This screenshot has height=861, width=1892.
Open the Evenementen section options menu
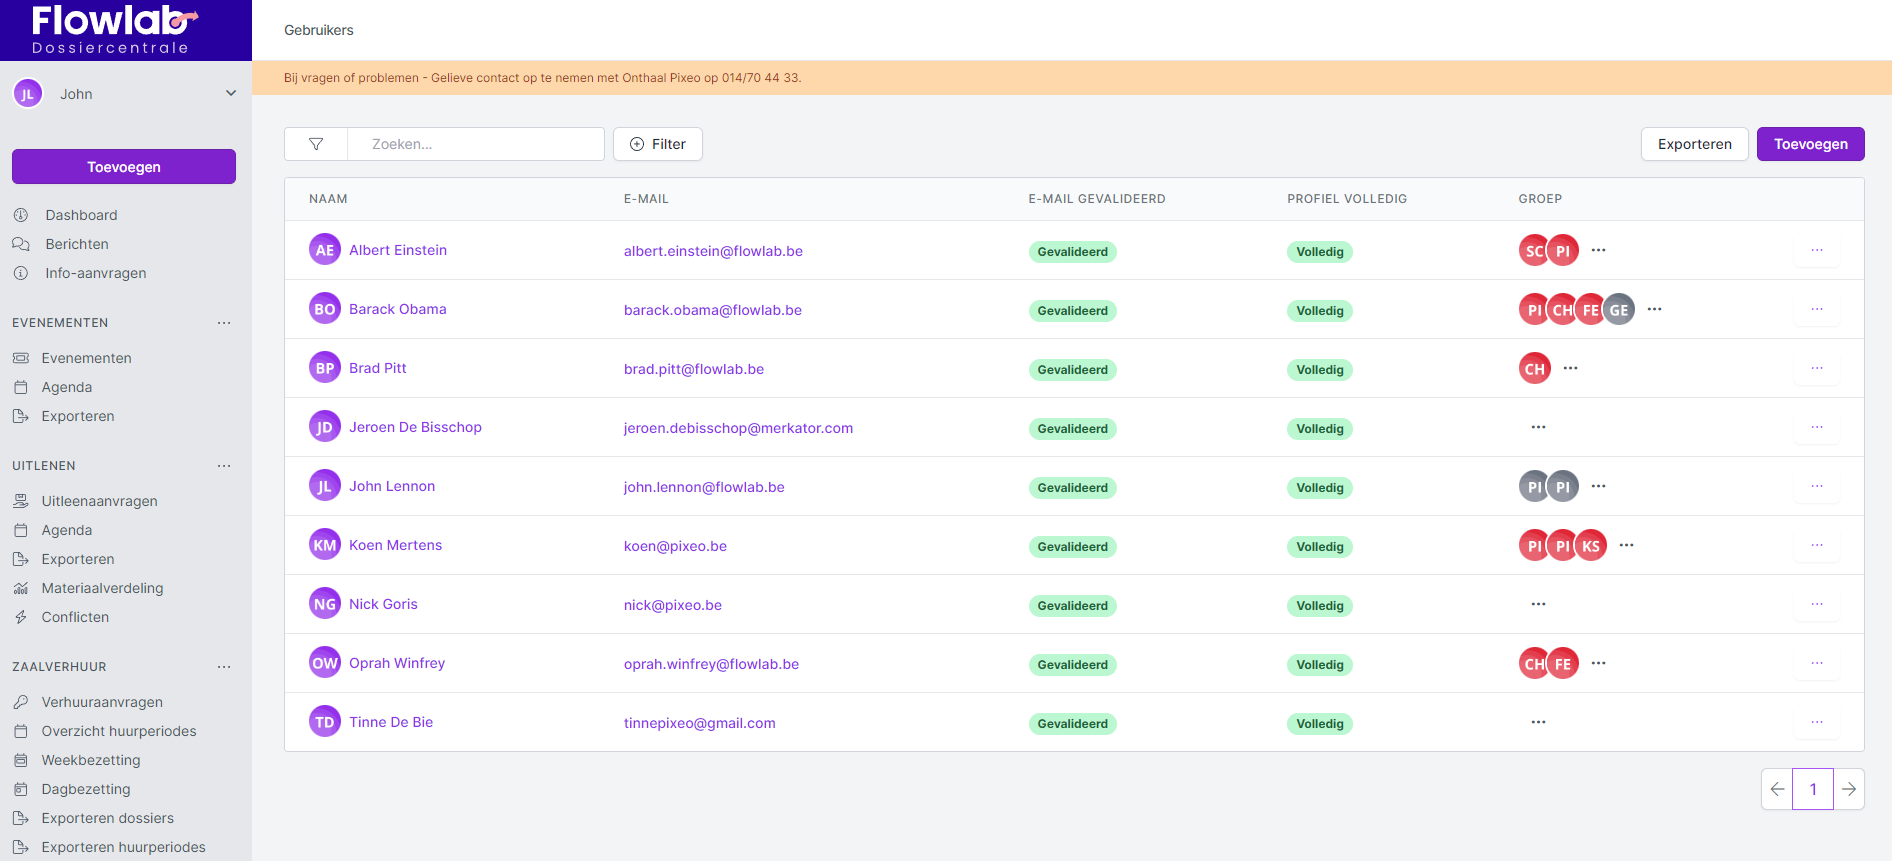pyautogui.click(x=224, y=323)
